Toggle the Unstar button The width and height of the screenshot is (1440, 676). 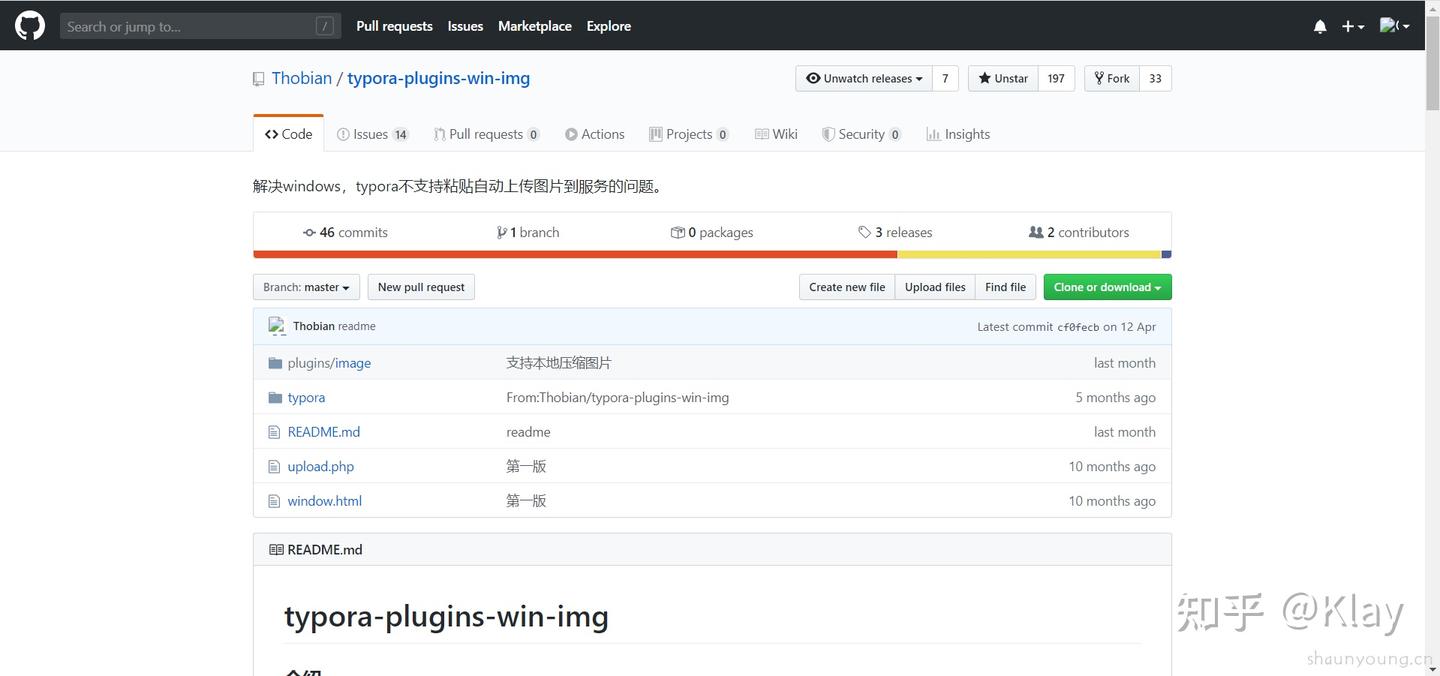pyautogui.click(x=1003, y=78)
